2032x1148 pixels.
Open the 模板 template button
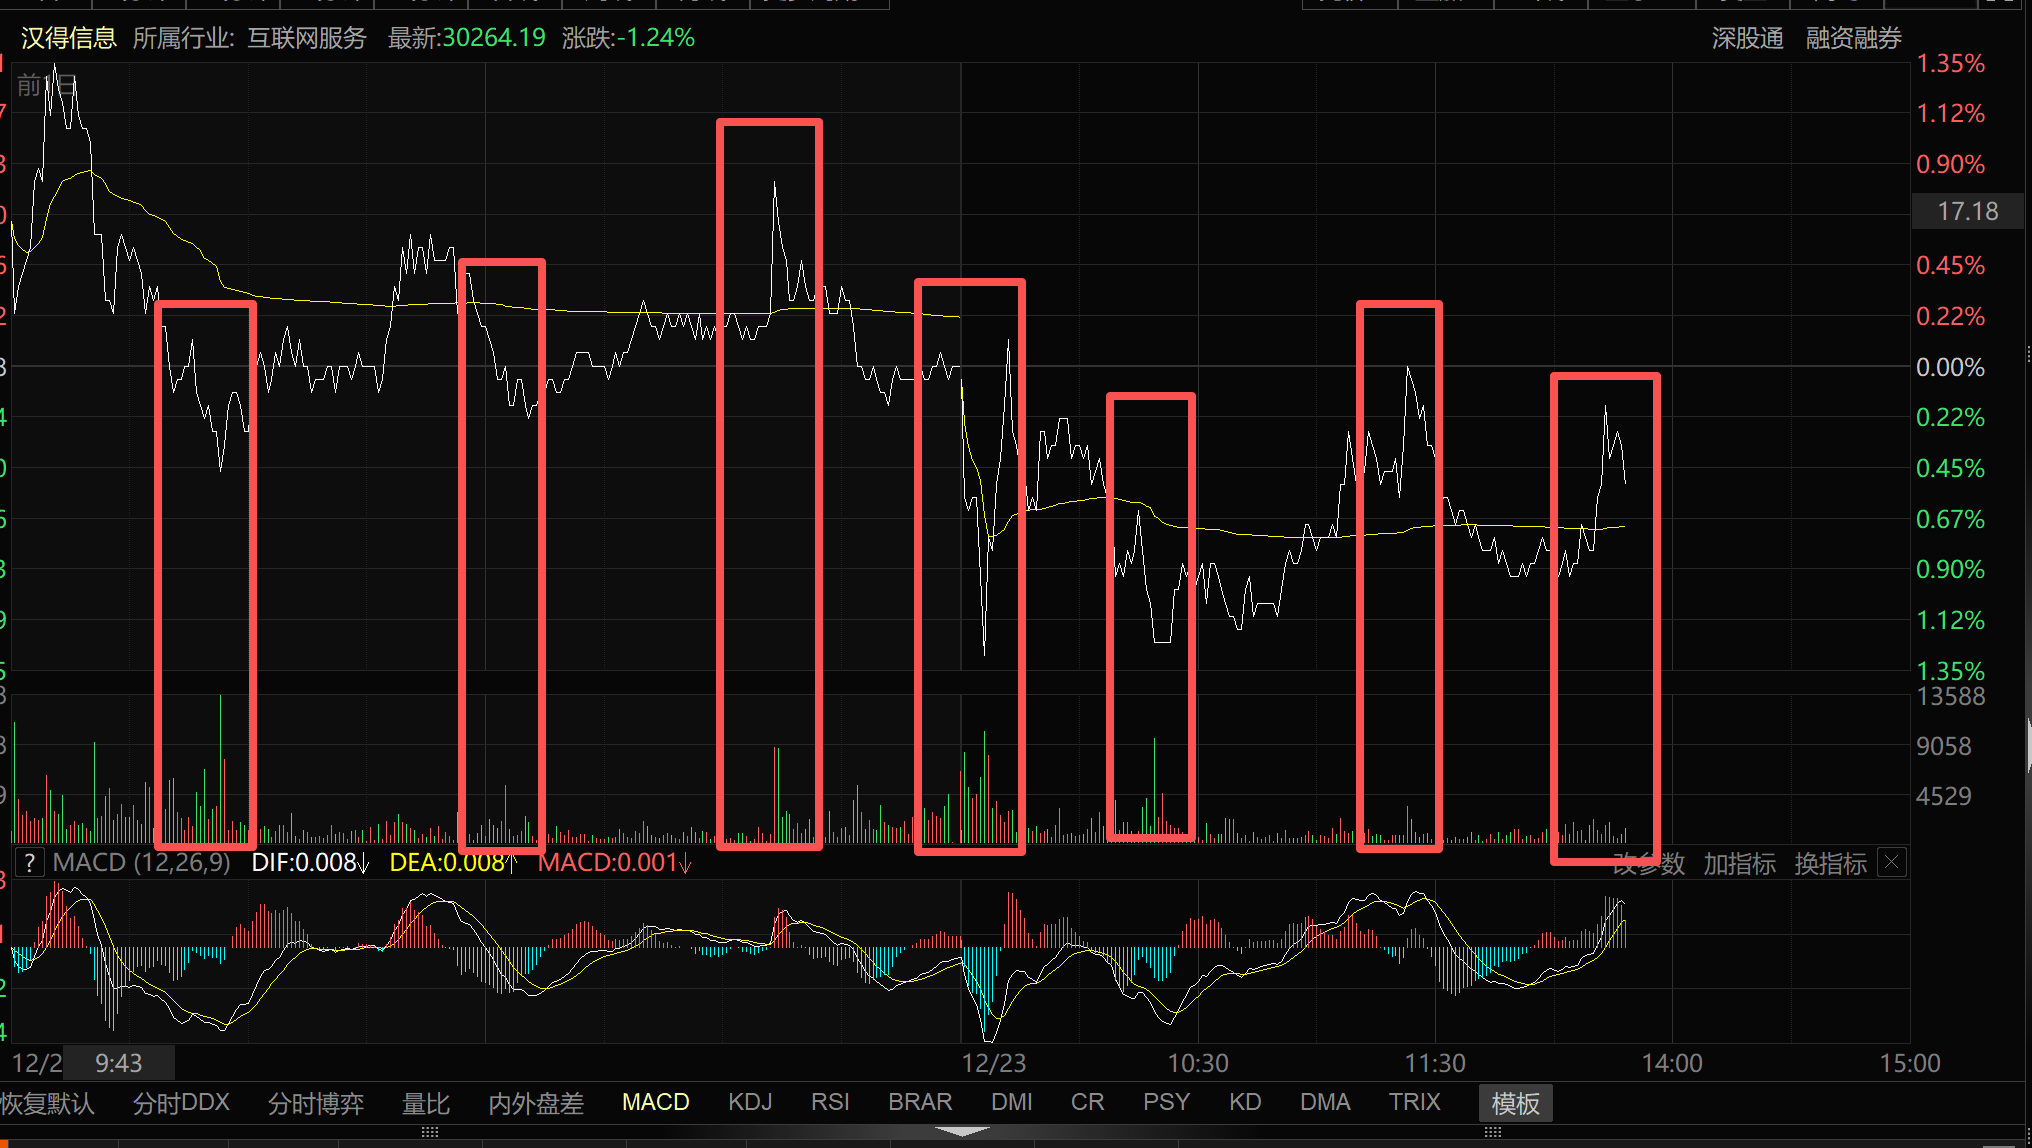coord(1515,1103)
